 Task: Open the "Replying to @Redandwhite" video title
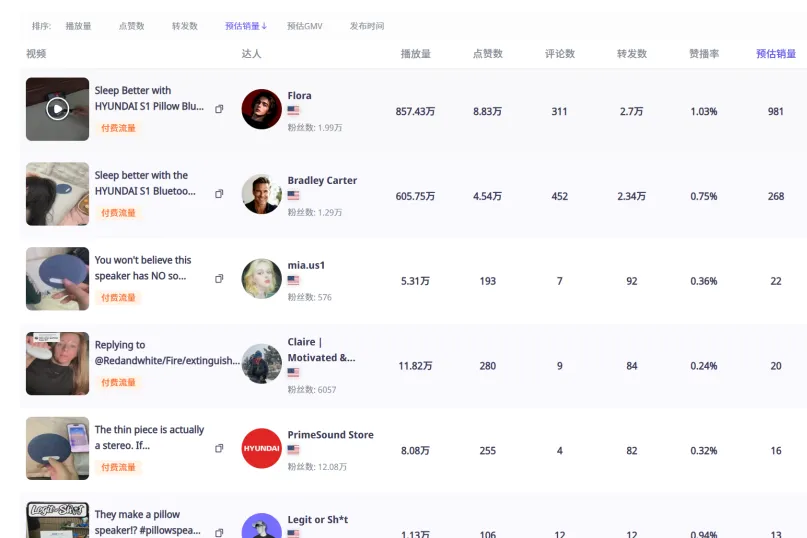click(166, 352)
